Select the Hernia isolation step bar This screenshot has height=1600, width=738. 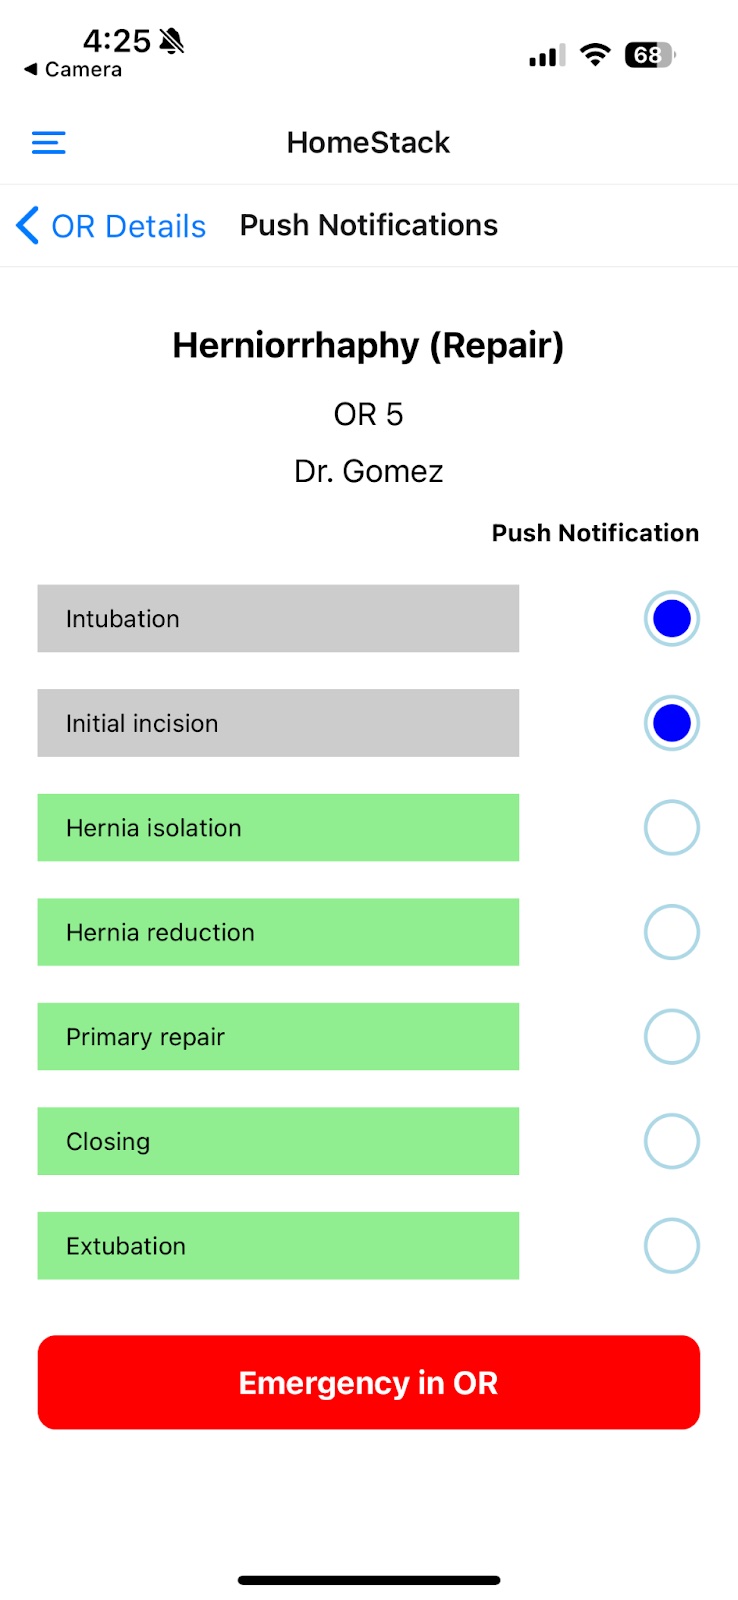[x=278, y=828]
